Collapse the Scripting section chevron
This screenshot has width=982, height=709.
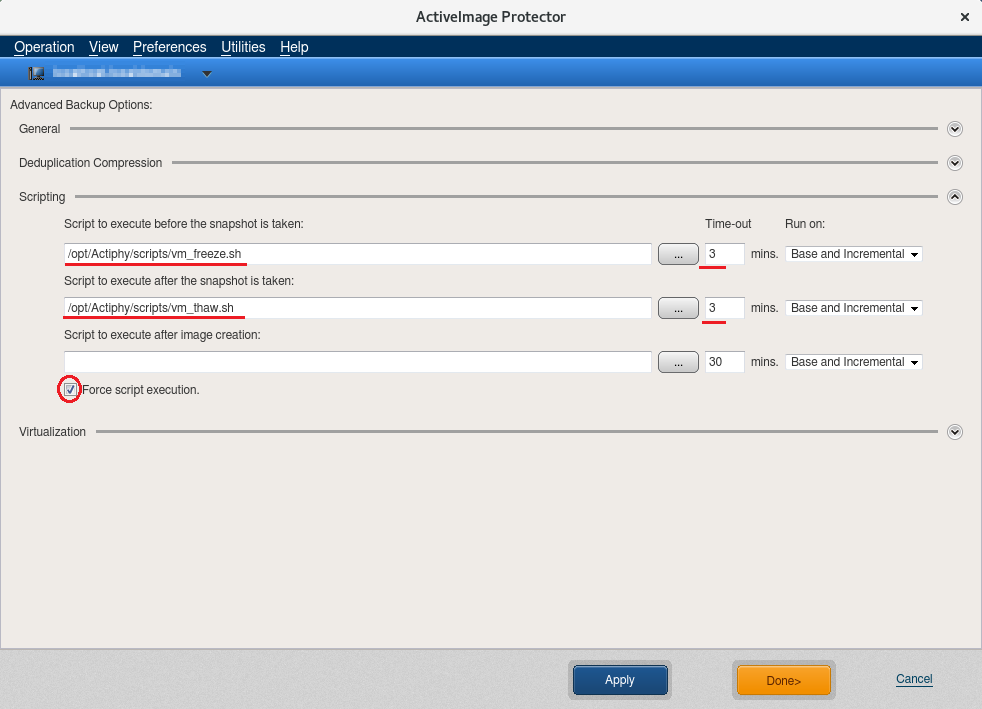point(954,197)
